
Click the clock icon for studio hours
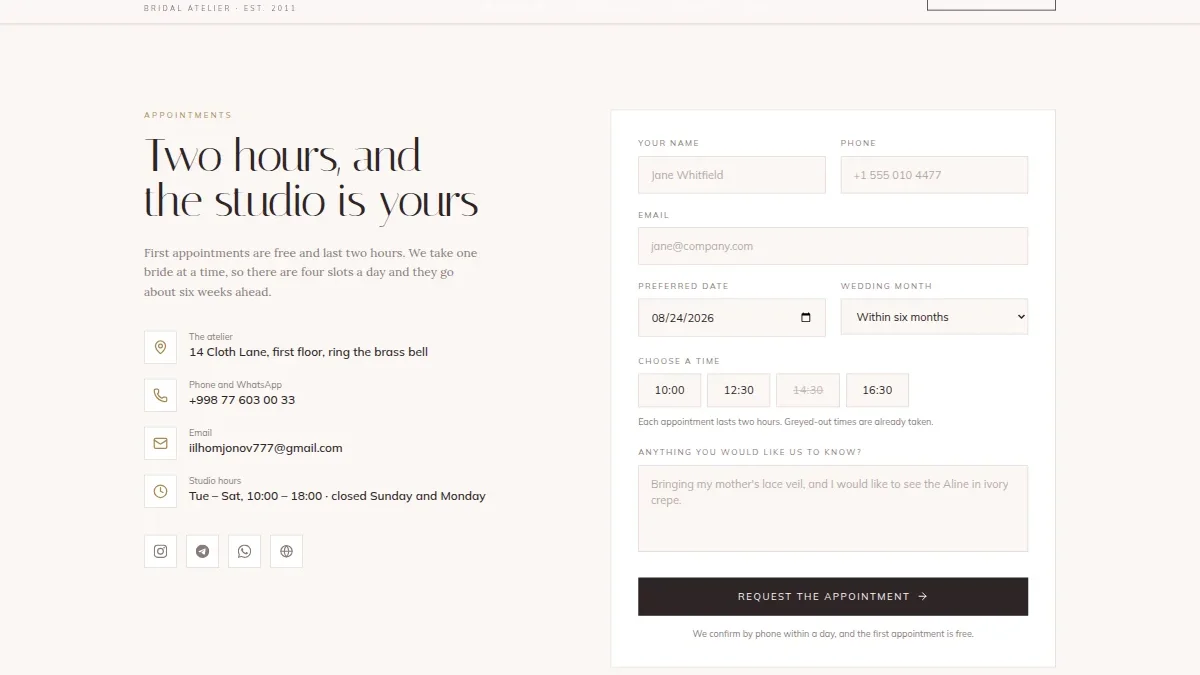(x=160, y=491)
